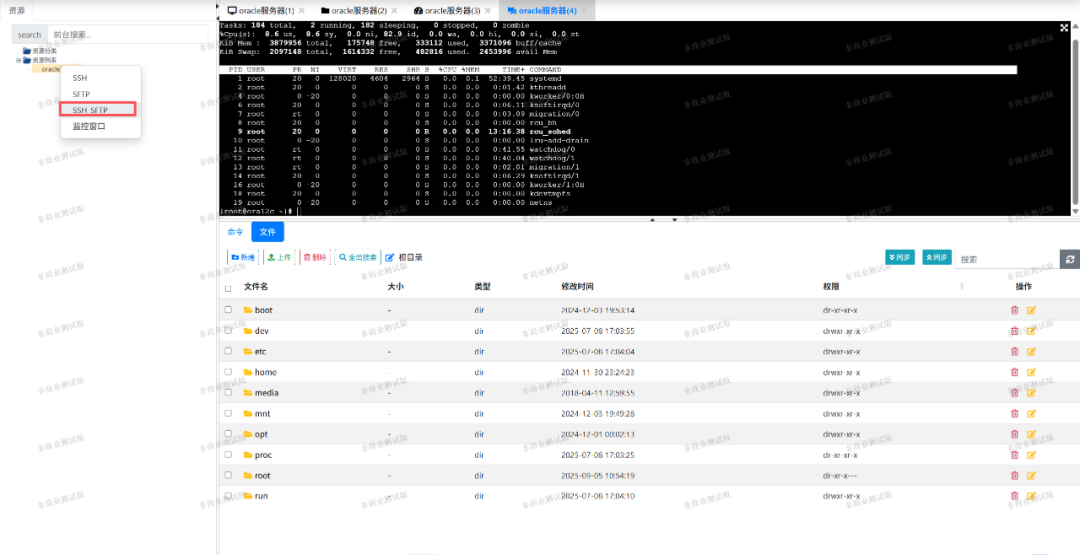Check the boot folder checkbox
This screenshot has height=555, width=1080.
click(x=228, y=310)
